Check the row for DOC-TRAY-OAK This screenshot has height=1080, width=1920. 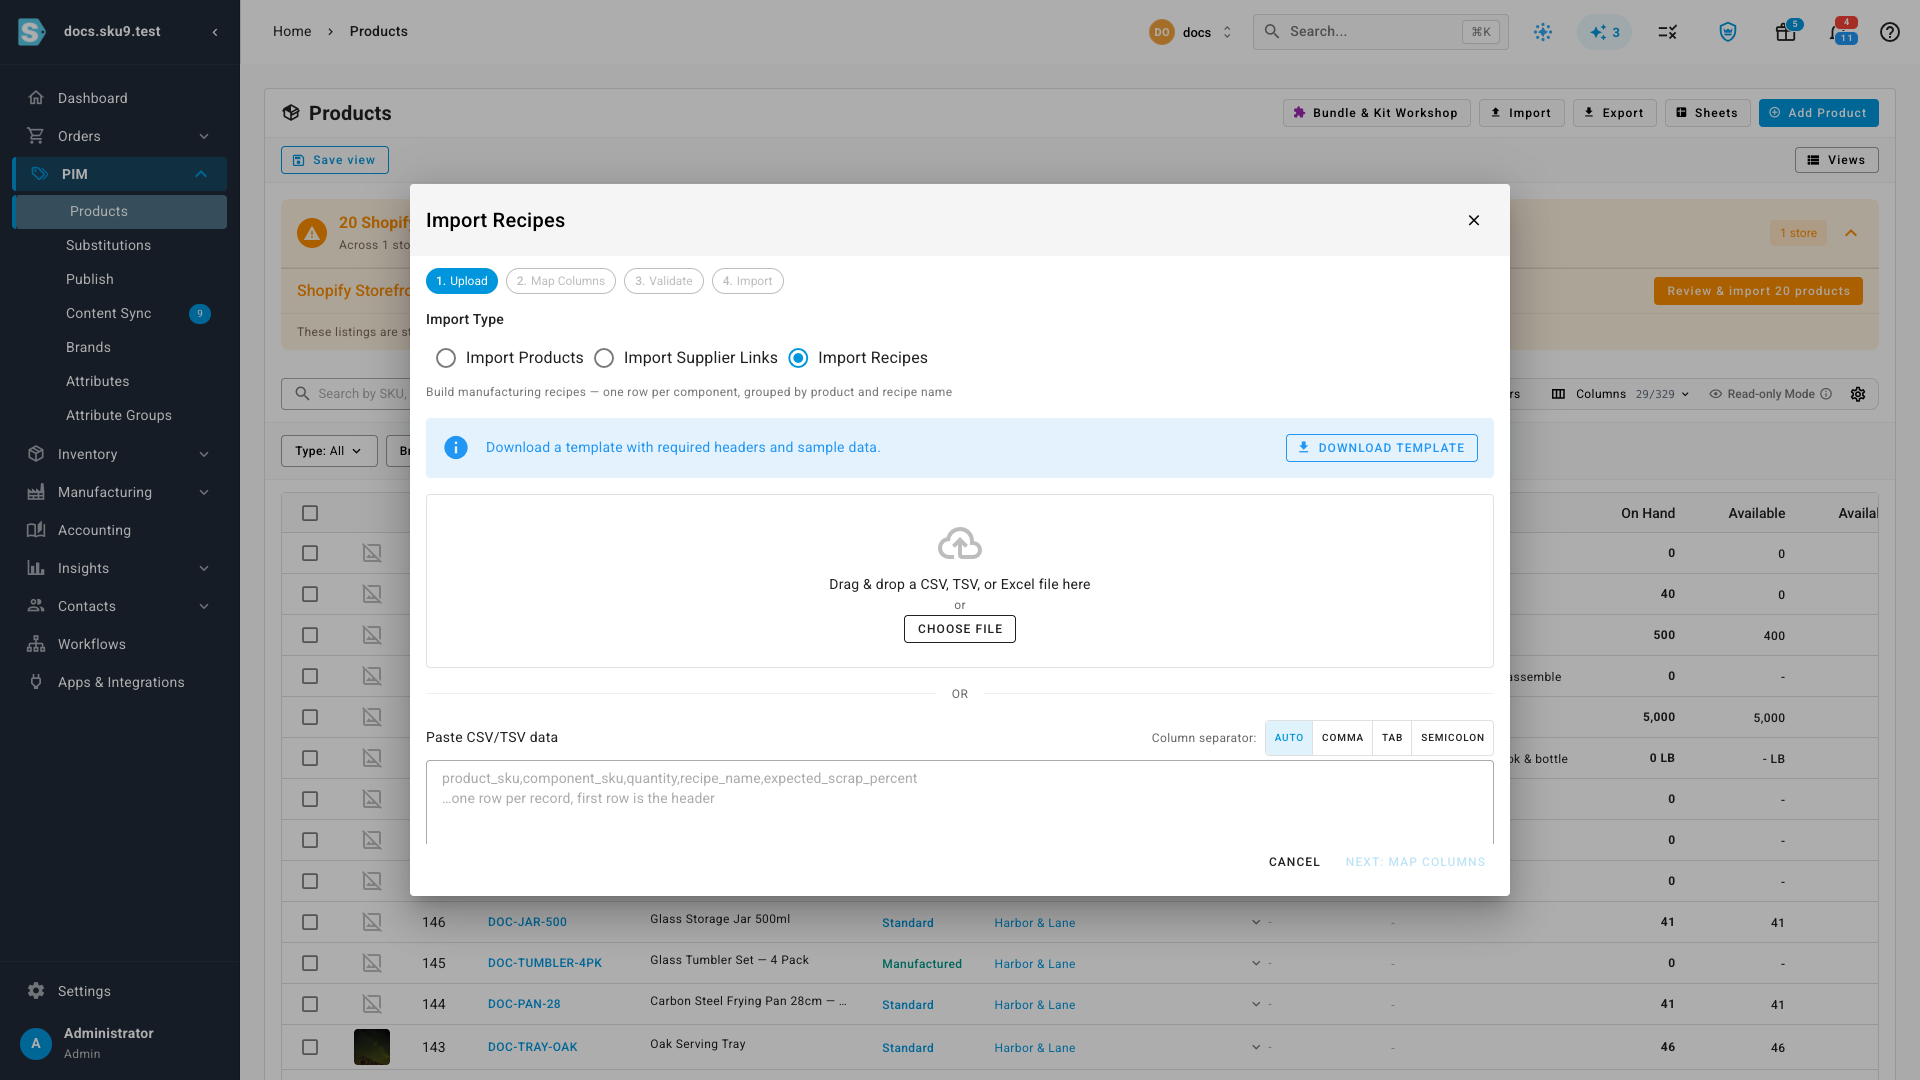[x=310, y=1047]
